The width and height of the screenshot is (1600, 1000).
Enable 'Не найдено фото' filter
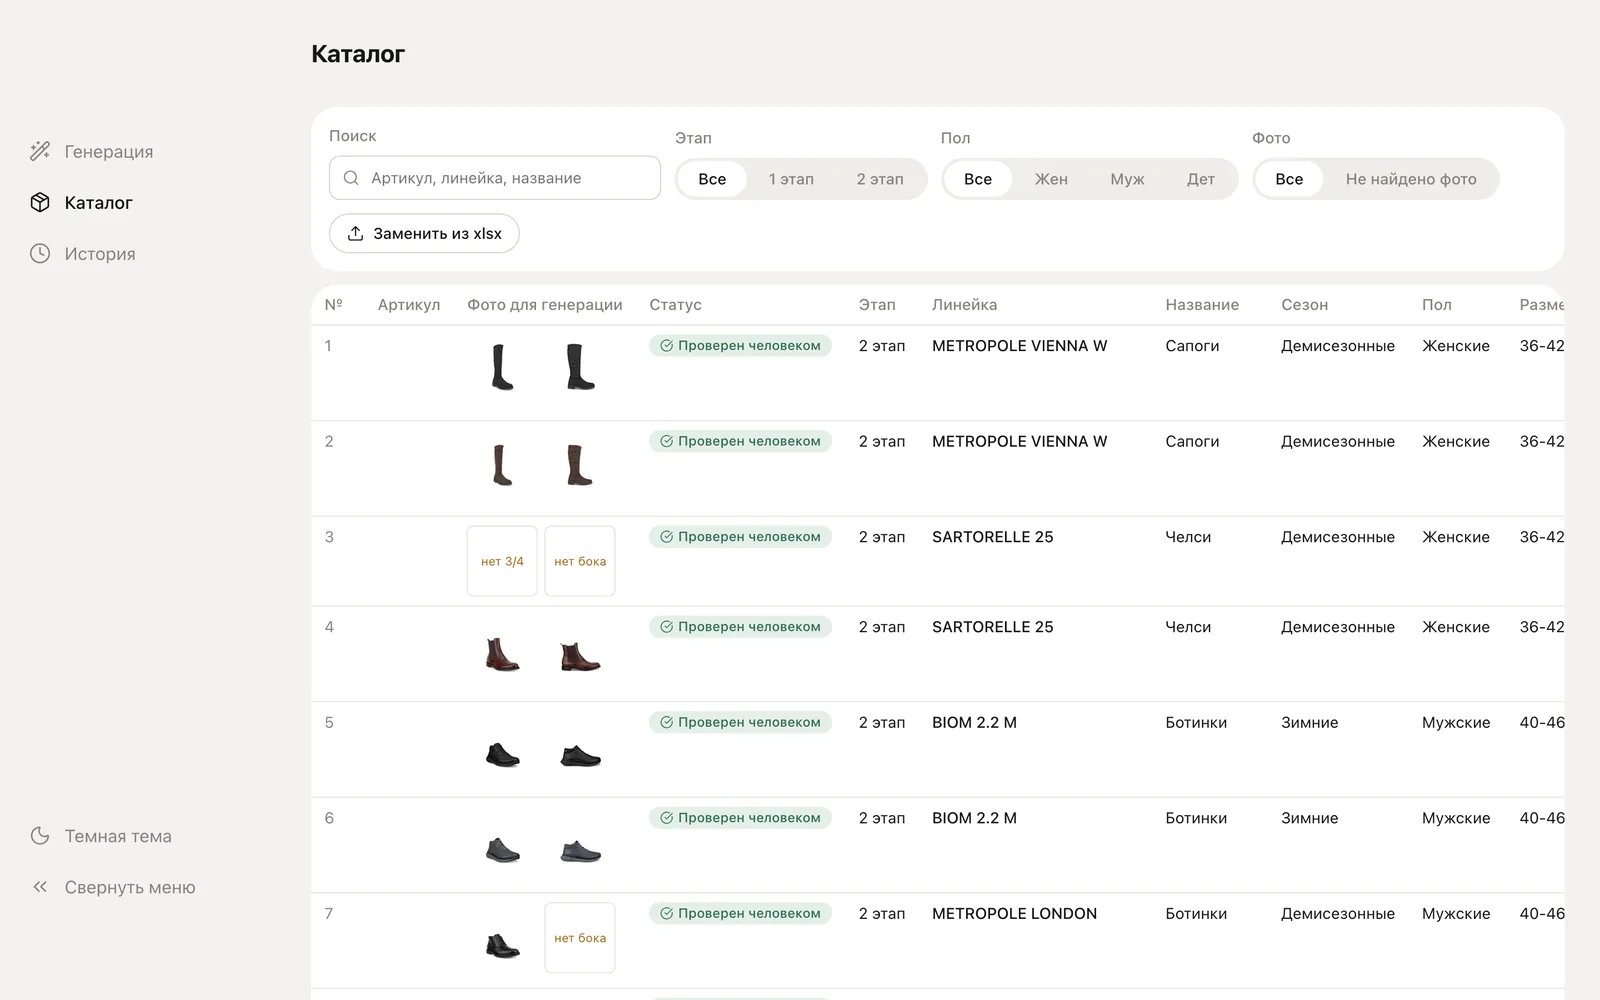pyautogui.click(x=1411, y=179)
